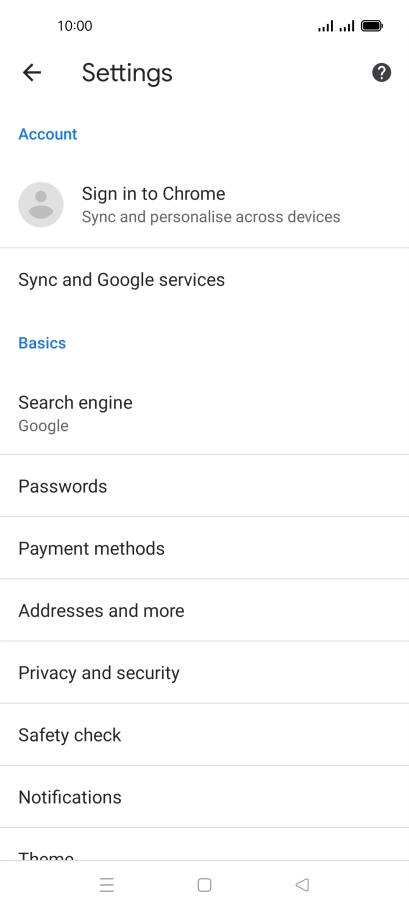Tap the back arrow icon
The image size is (409, 910).
32,73
